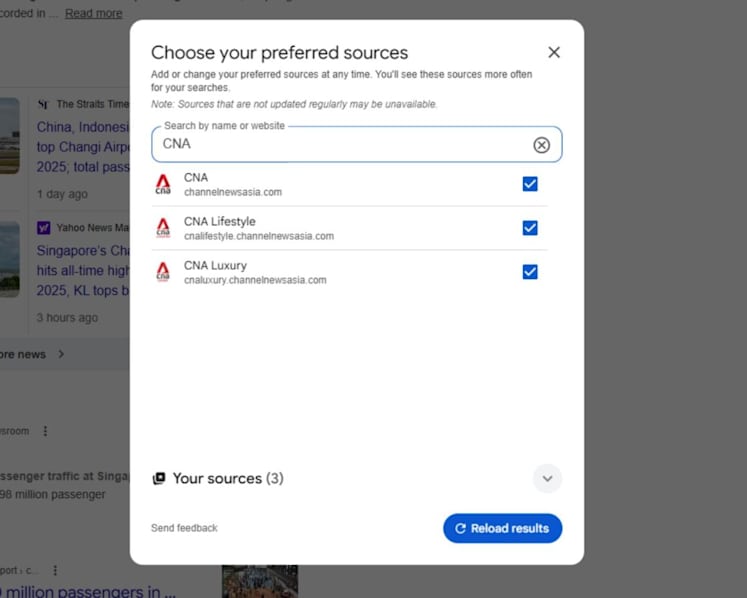Click the Your sources stack icon
Screen dimensions: 747x598
(159, 478)
